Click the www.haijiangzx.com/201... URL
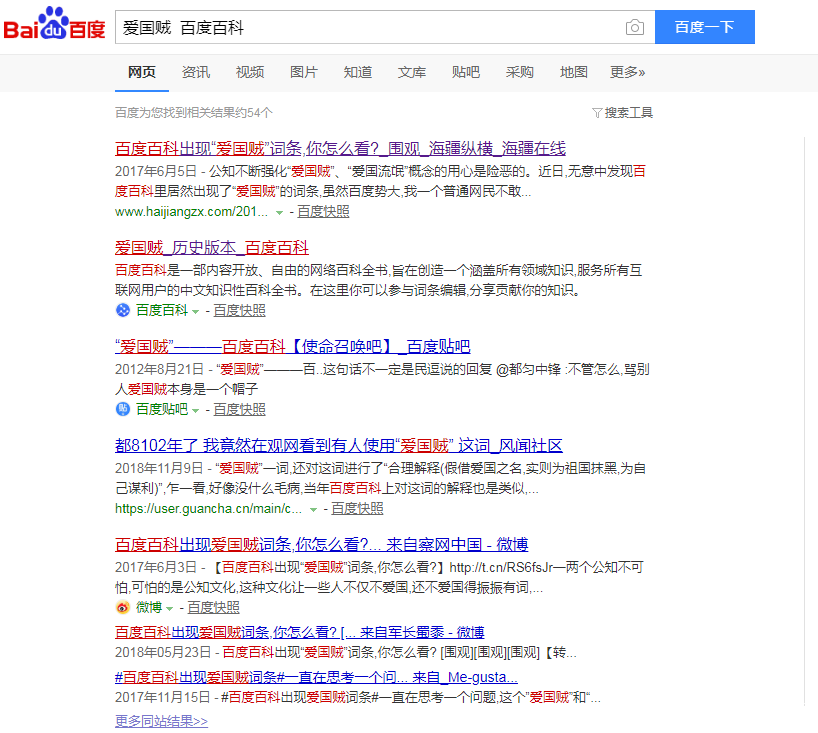The height and width of the screenshot is (733, 818). [x=191, y=212]
